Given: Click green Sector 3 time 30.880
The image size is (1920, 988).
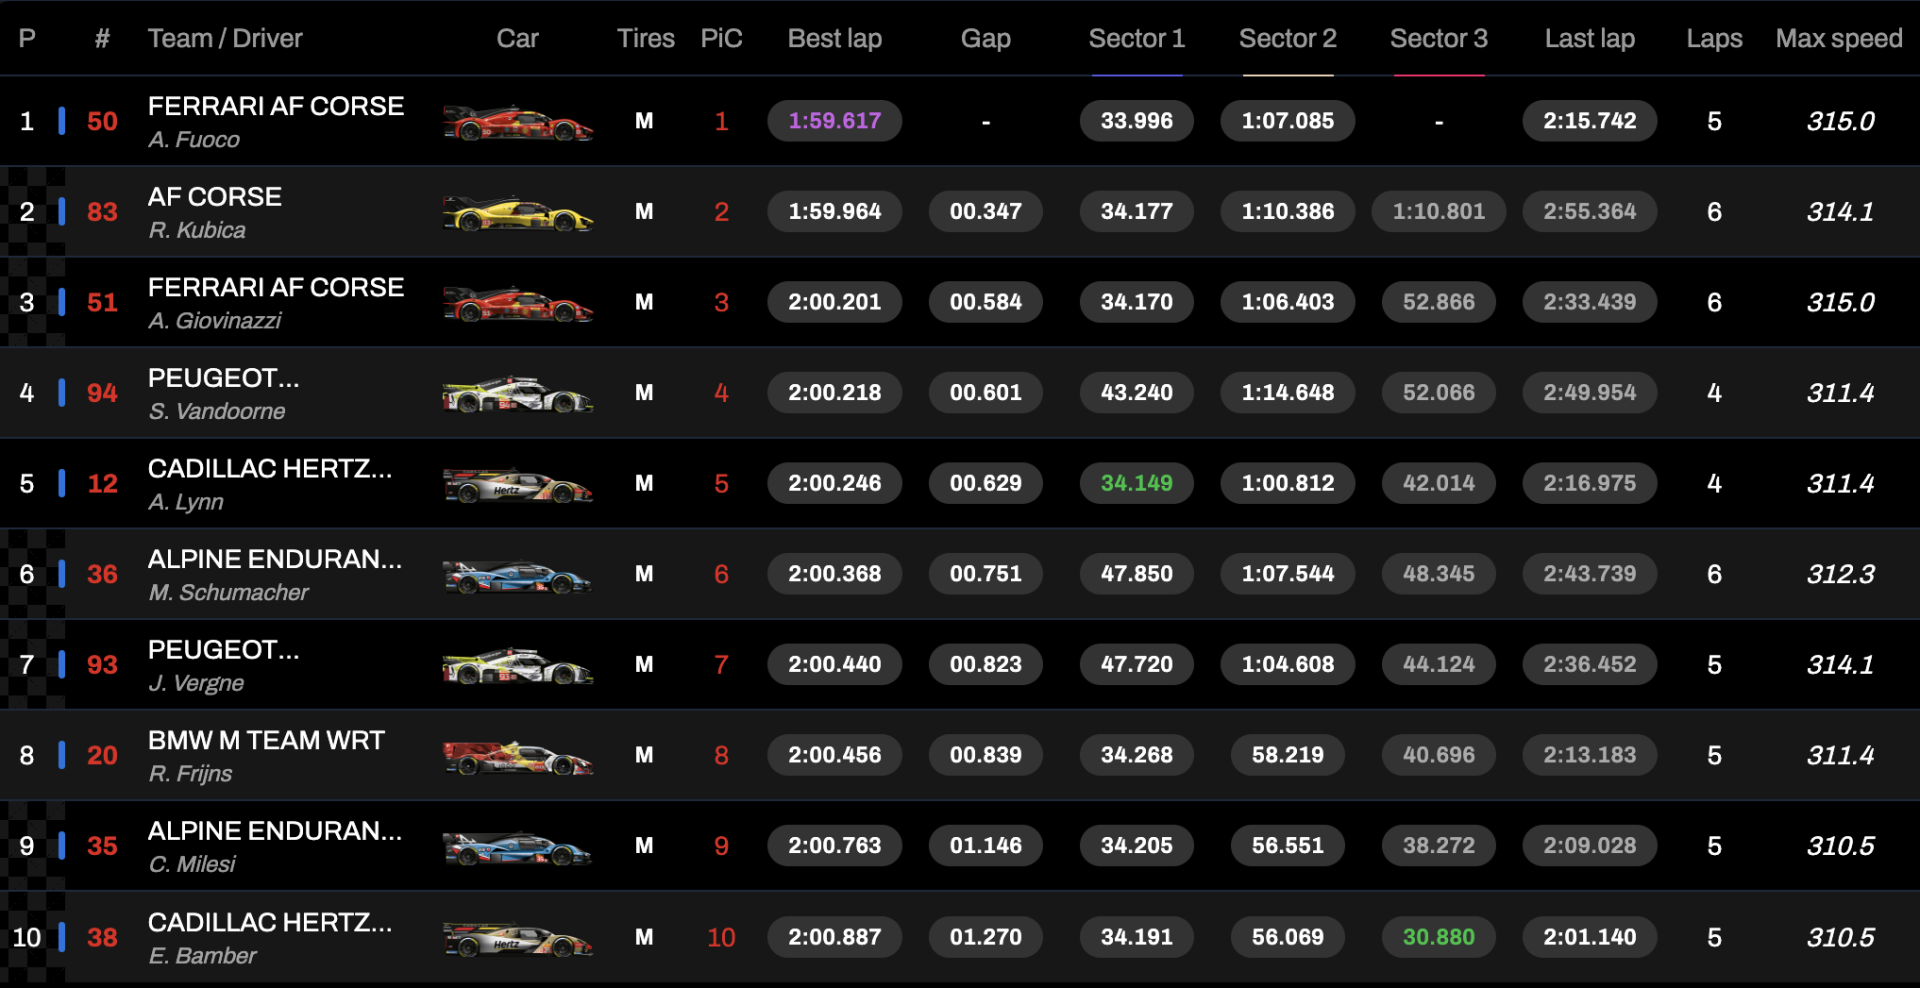Looking at the screenshot, I should [x=1439, y=937].
